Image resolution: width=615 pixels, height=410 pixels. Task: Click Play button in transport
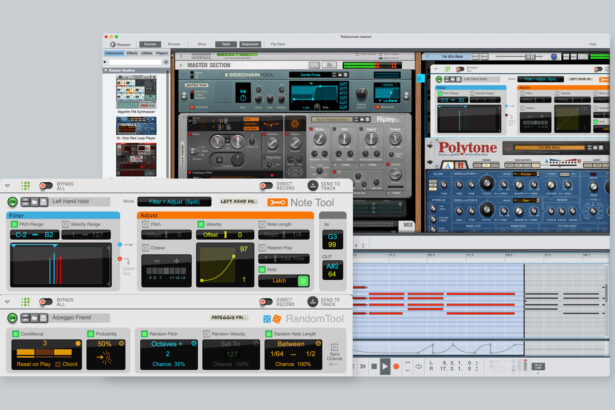pos(385,366)
